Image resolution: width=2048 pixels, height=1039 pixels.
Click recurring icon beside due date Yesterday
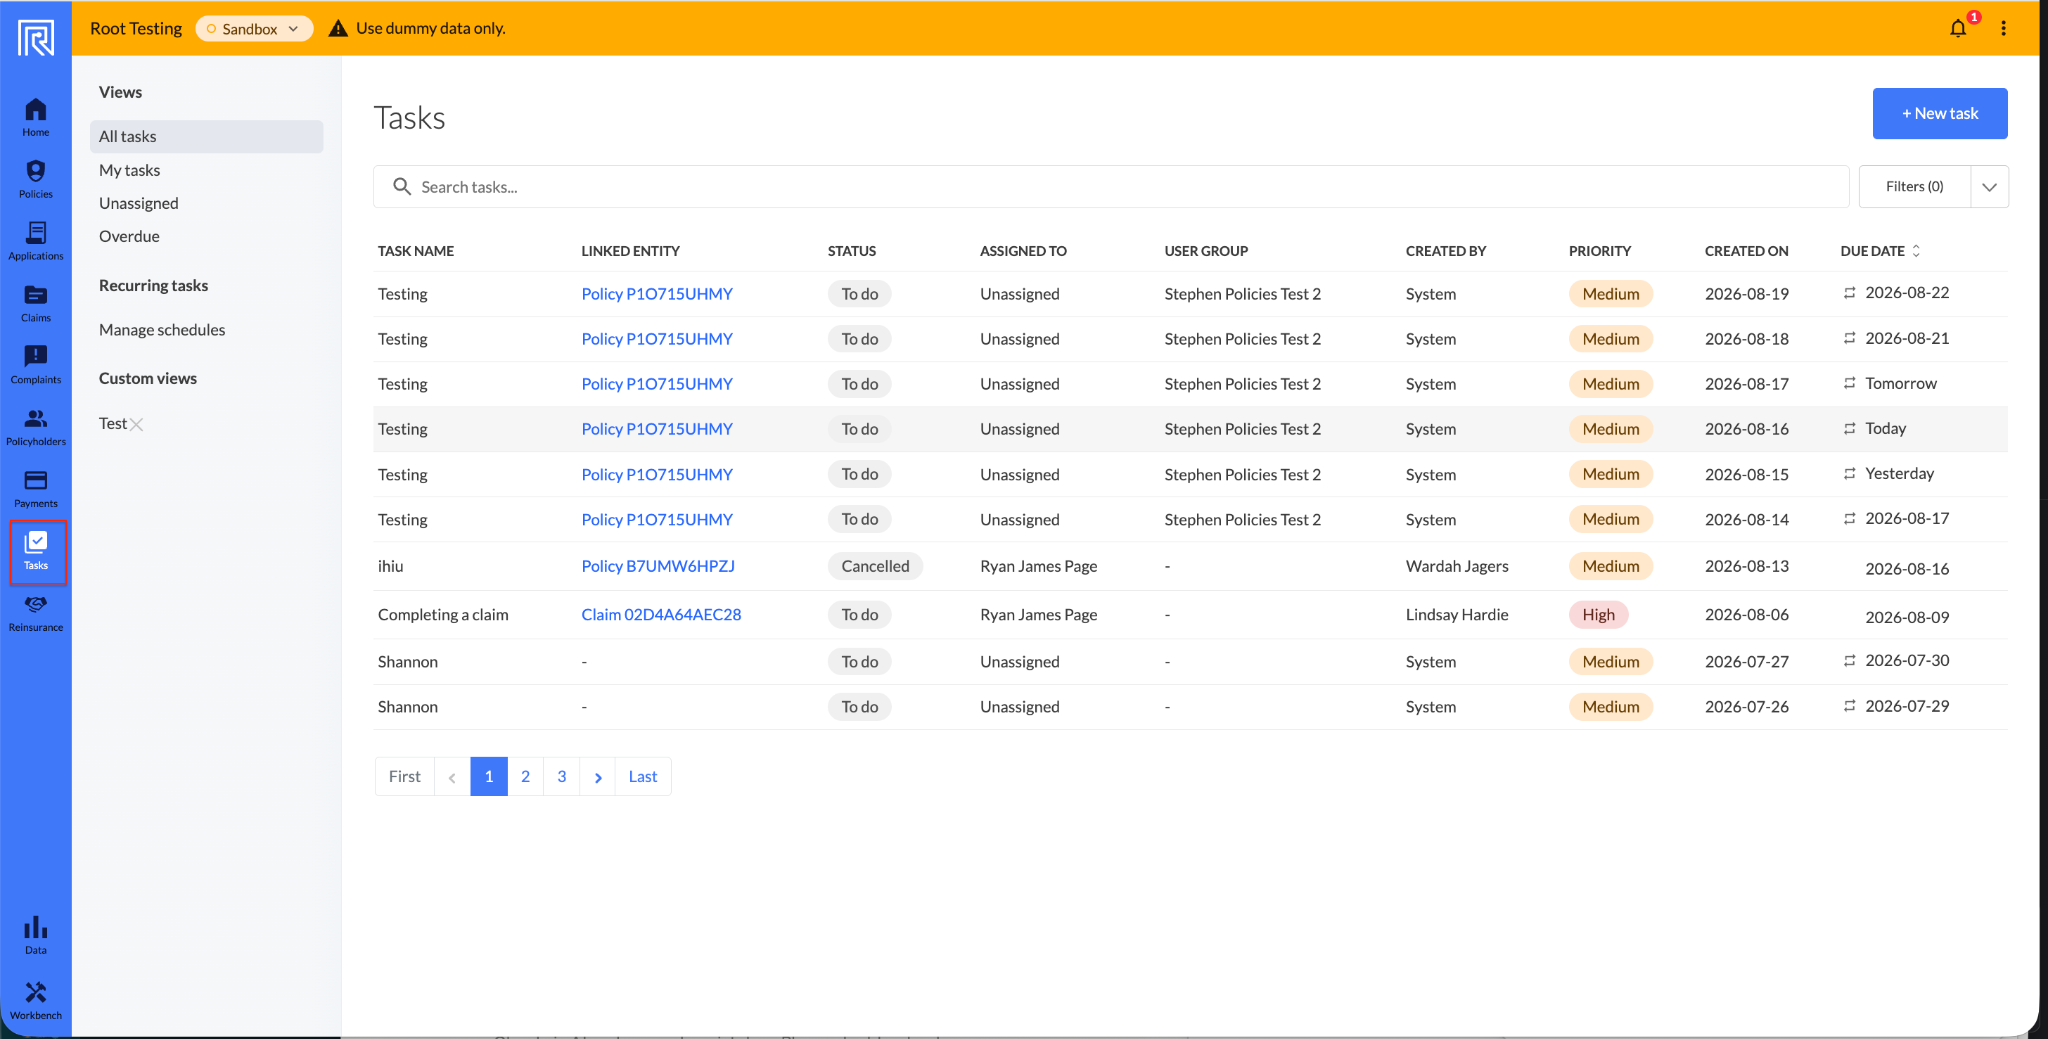[x=1849, y=473]
